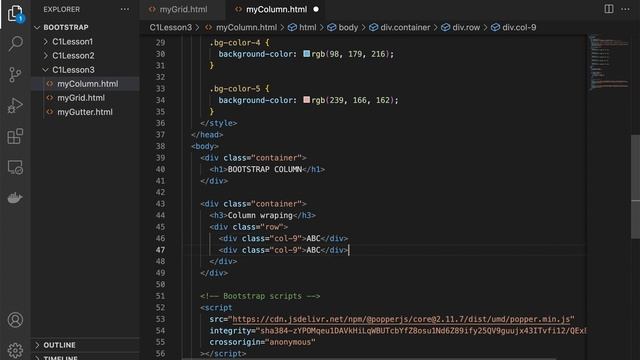
Task: Click line number 39
Action: coord(160,158)
